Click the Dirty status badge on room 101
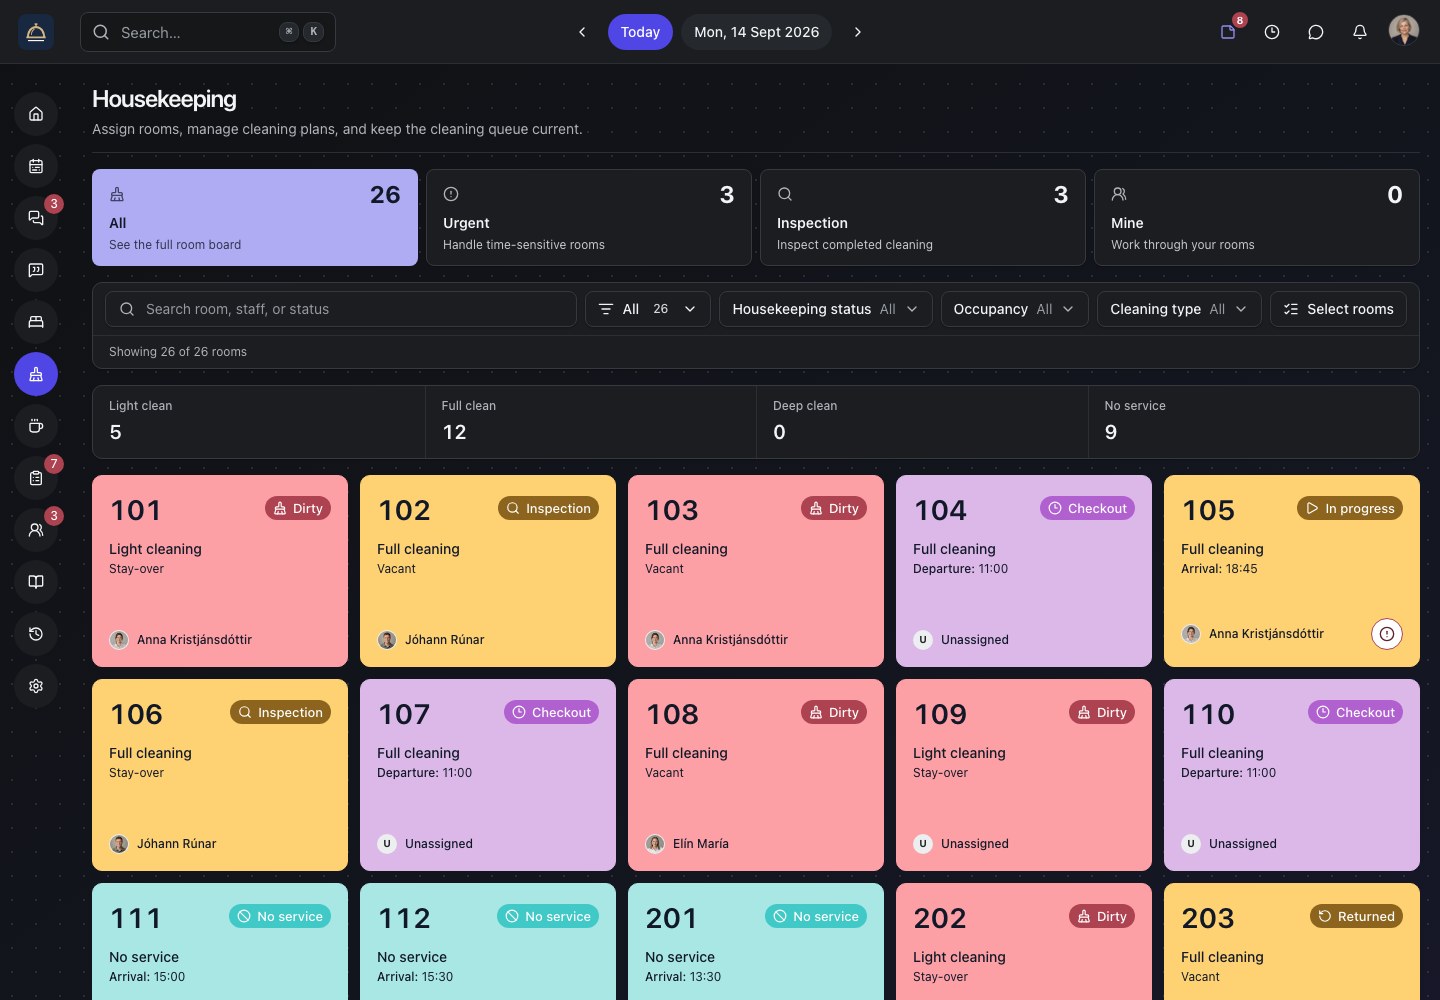Image resolution: width=1440 pixels, height=1000 pixels. pos(298,508)
